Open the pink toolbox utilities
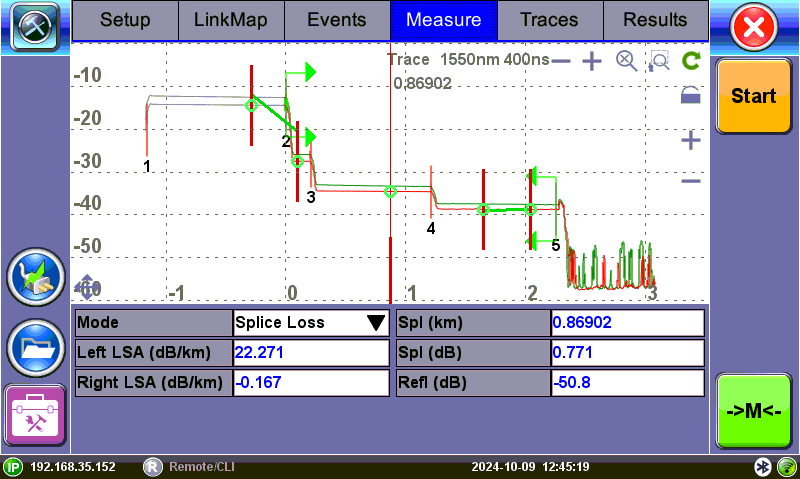The height and width of the screenshot is (479, 800). (x=35, y=414)
